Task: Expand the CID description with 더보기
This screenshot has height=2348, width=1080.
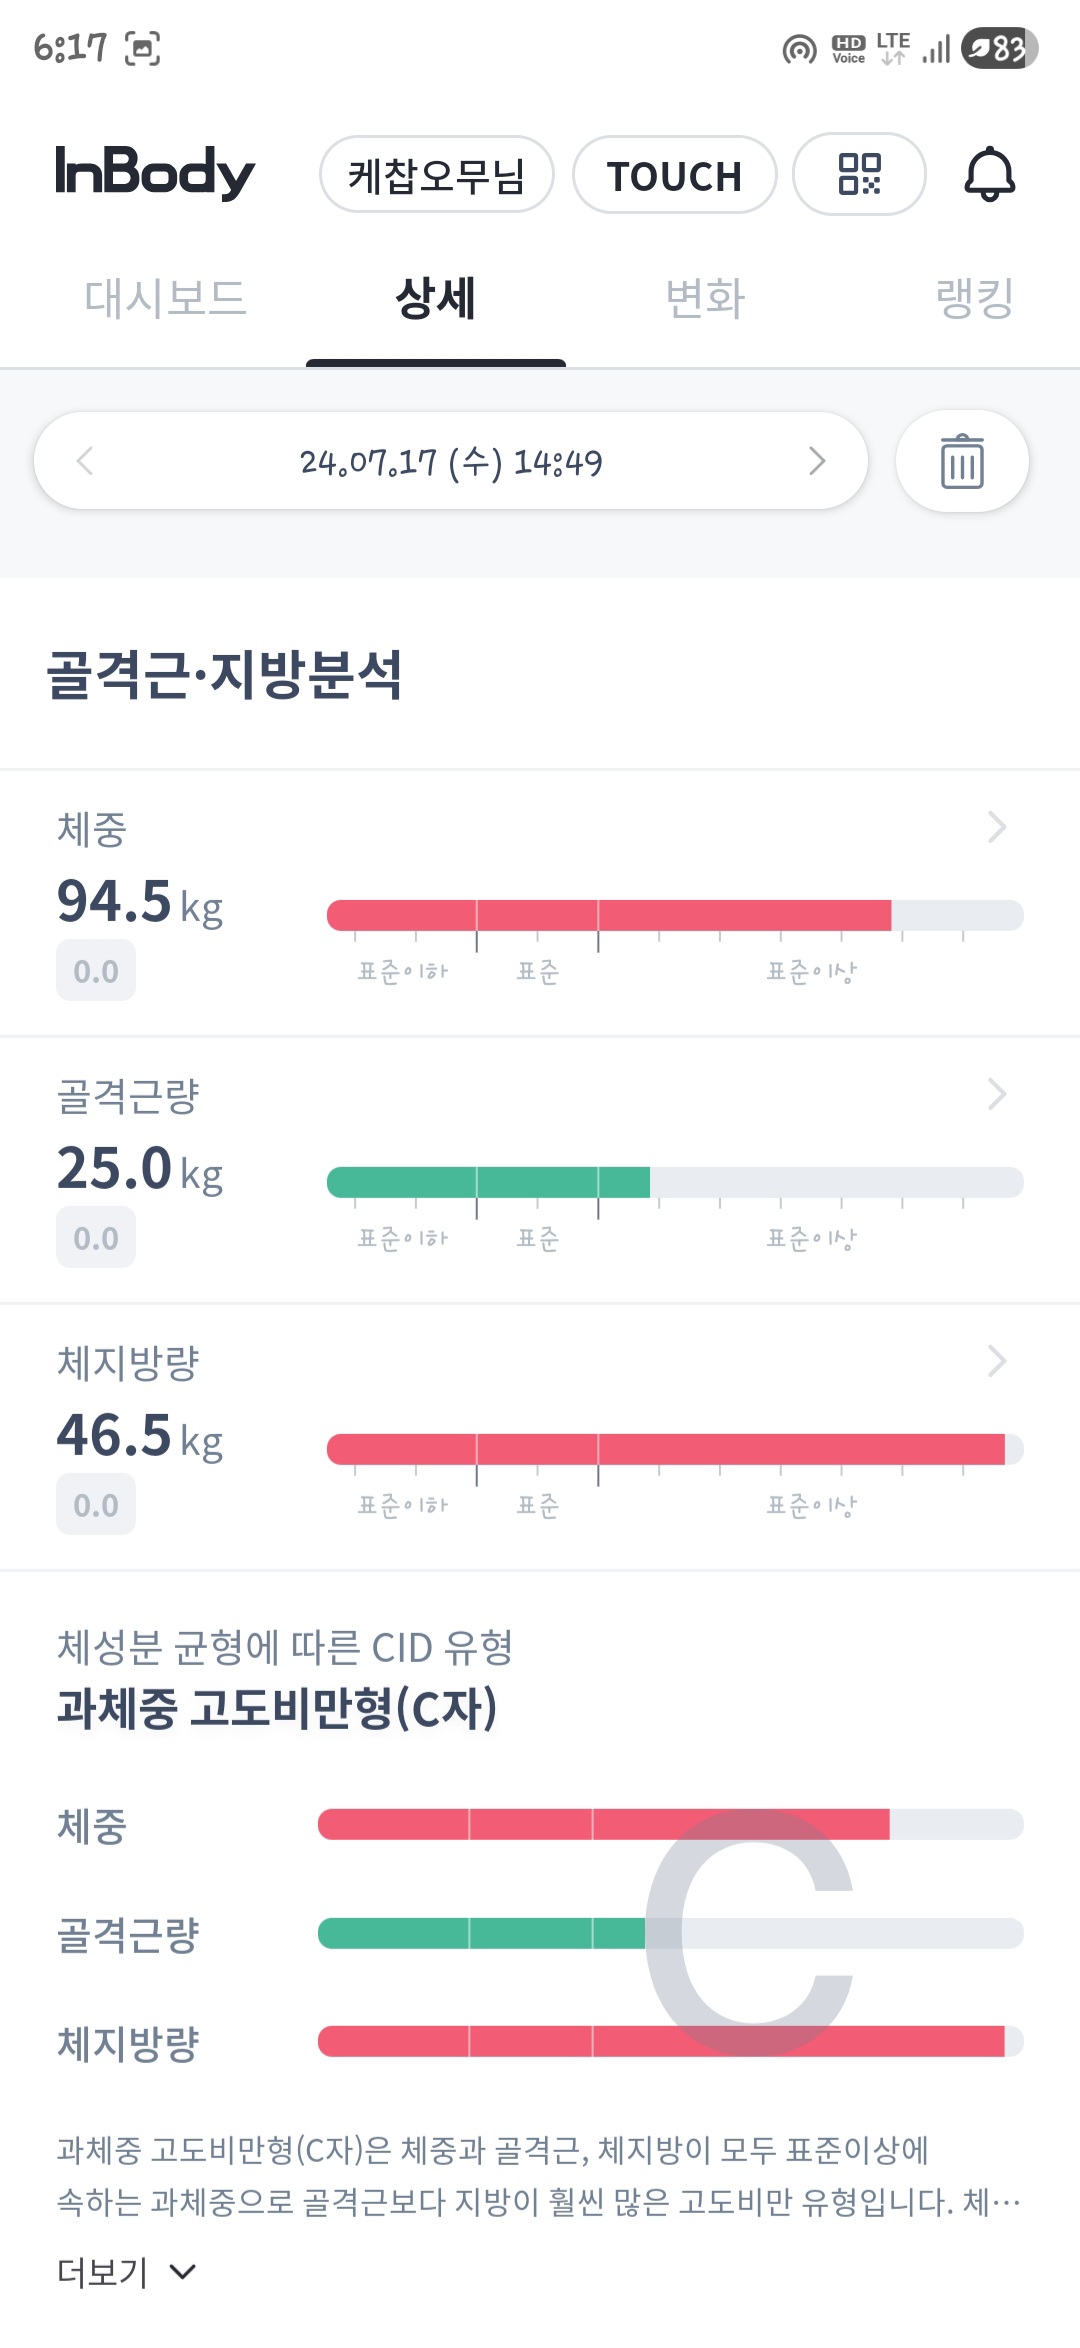Action: [x=126, y=2272]
